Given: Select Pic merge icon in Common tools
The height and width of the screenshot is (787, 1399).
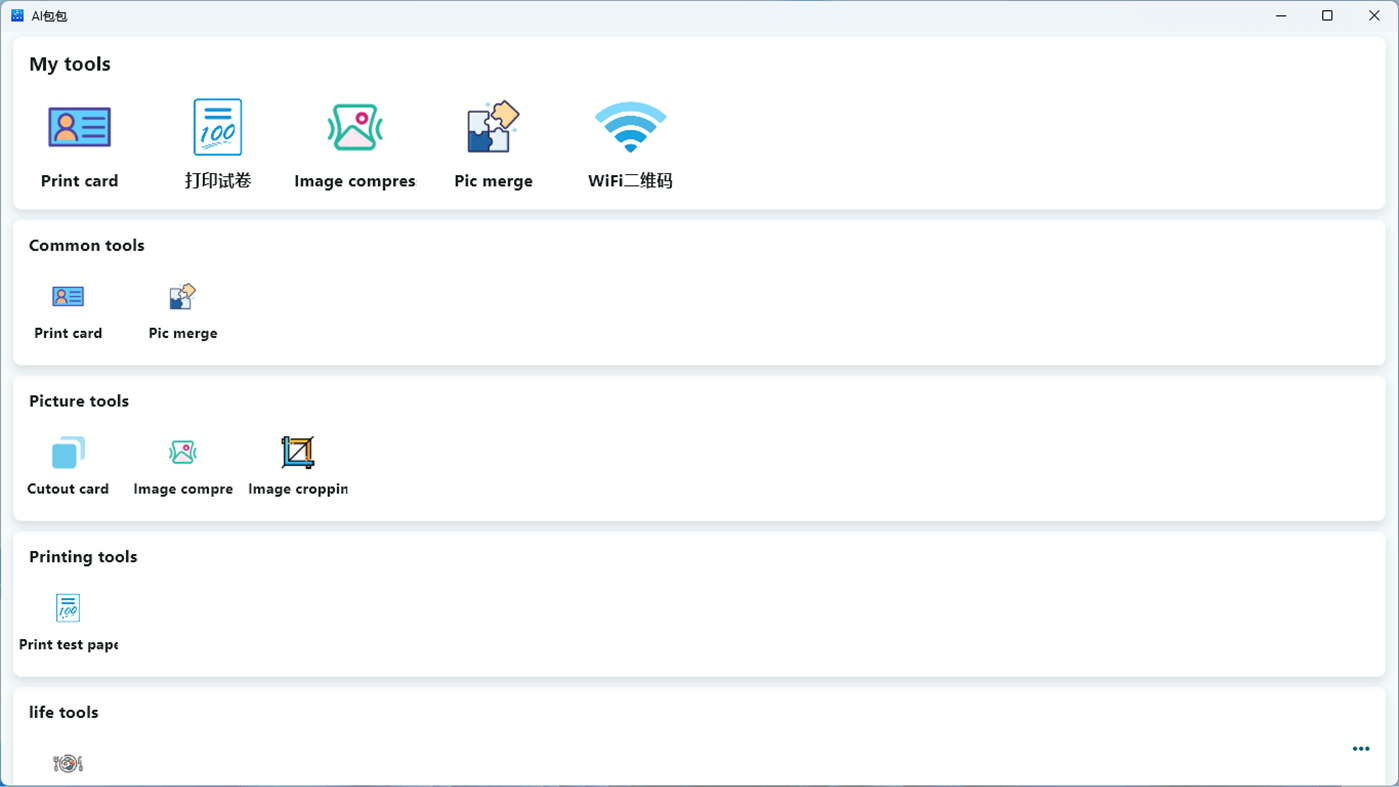Looking at the screenshot, I should [182, 296].
